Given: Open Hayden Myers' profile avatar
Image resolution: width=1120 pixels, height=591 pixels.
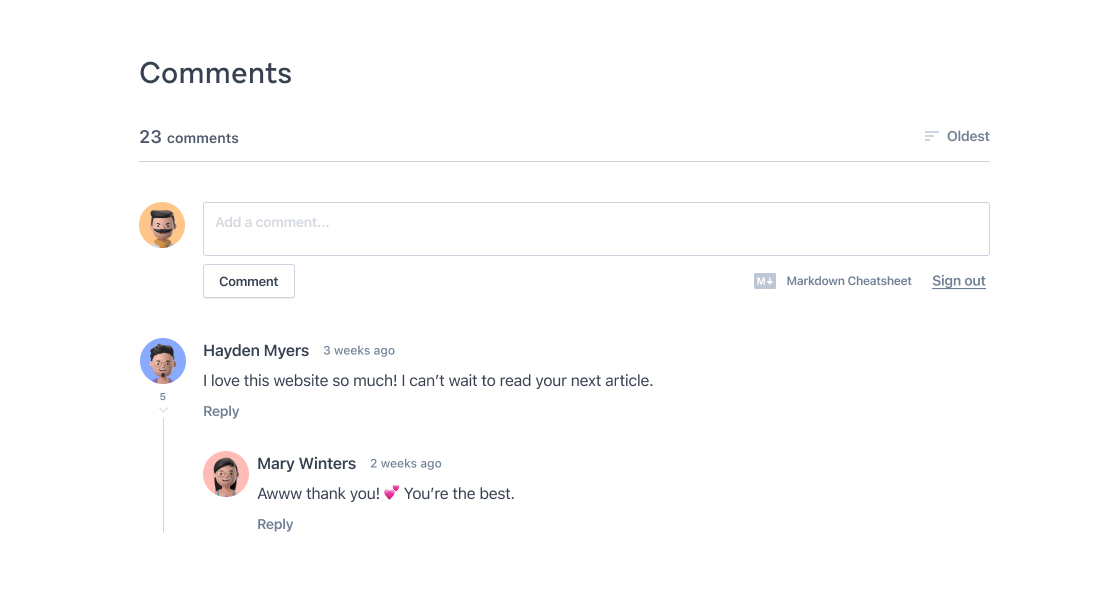Looking at the screenshot, I should coord(163,361).
